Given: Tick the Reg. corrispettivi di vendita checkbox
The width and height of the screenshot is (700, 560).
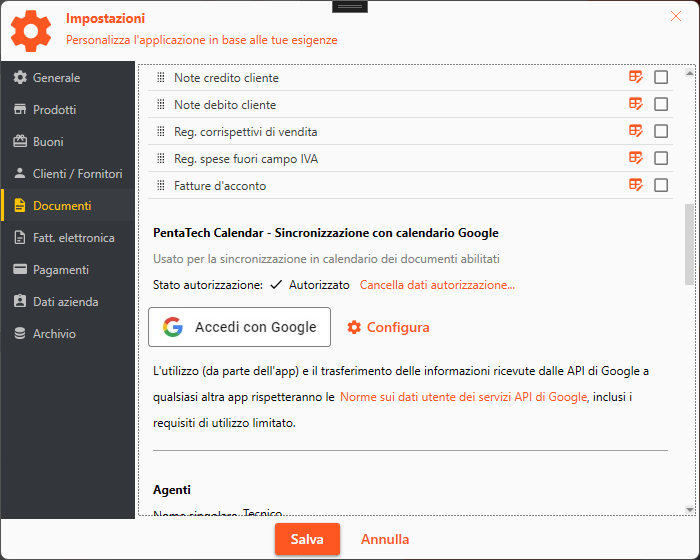Looking at the screenshot, I should coord(661,131).
